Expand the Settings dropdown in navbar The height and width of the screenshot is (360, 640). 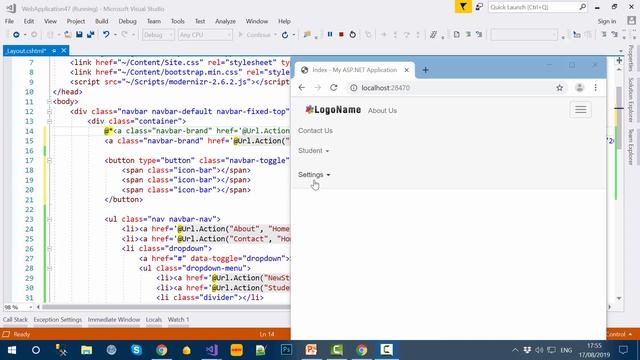(x=314, y=175)
